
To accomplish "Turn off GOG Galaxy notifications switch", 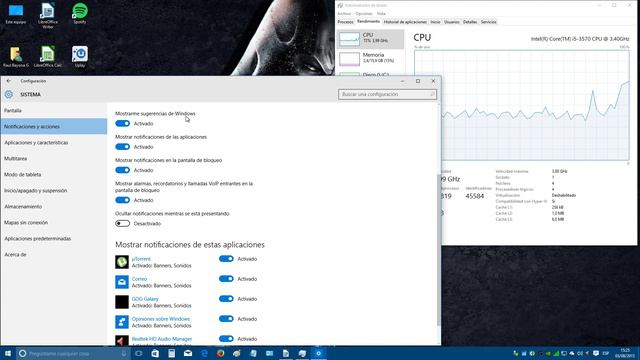I will 226,299.
